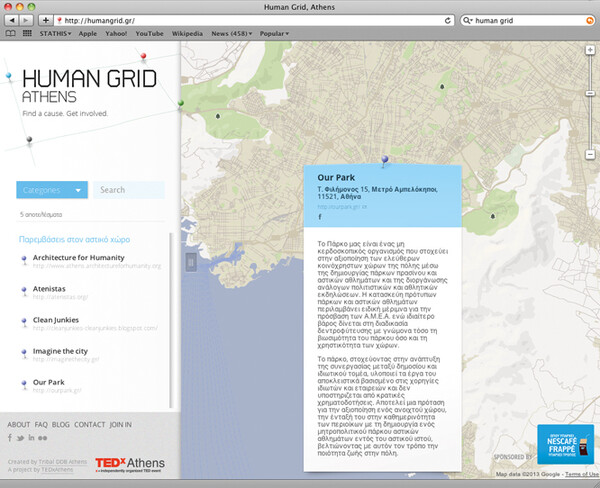
Task: Open the ABOUT page from footer menu
Action: (x=18, y=425)
